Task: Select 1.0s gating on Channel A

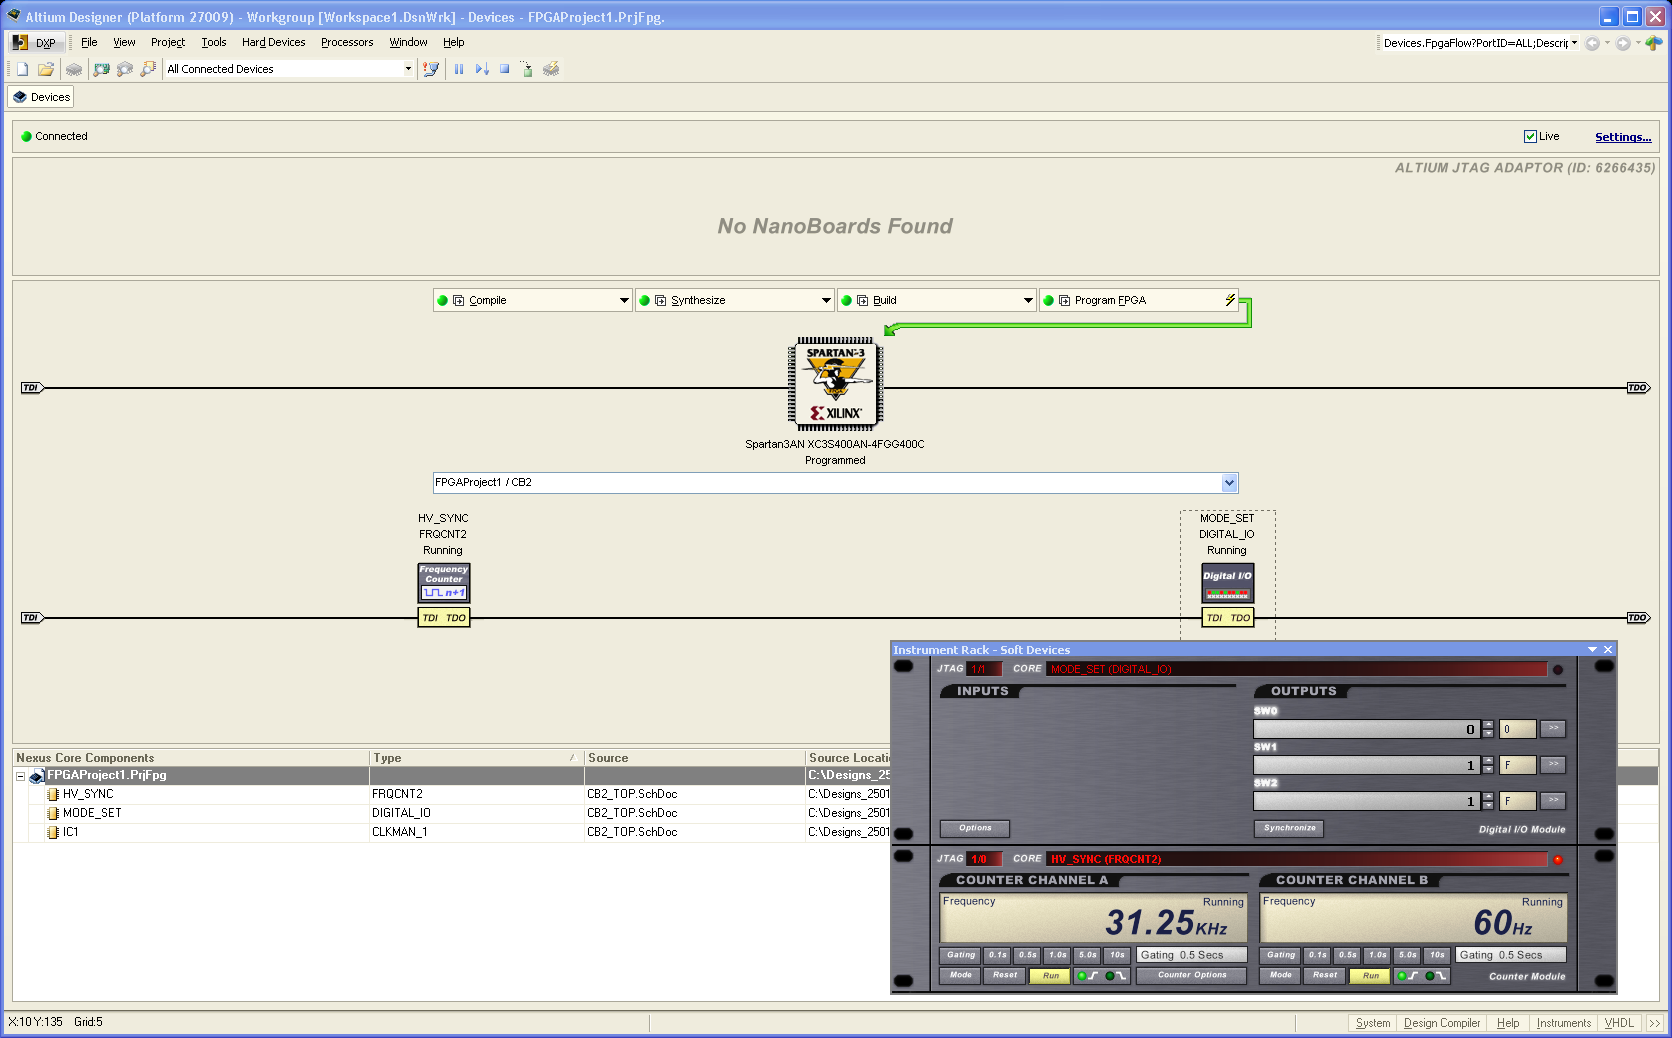Action: 1058,955
